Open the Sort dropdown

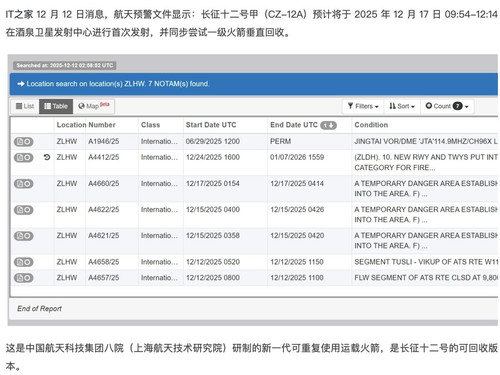402,106
